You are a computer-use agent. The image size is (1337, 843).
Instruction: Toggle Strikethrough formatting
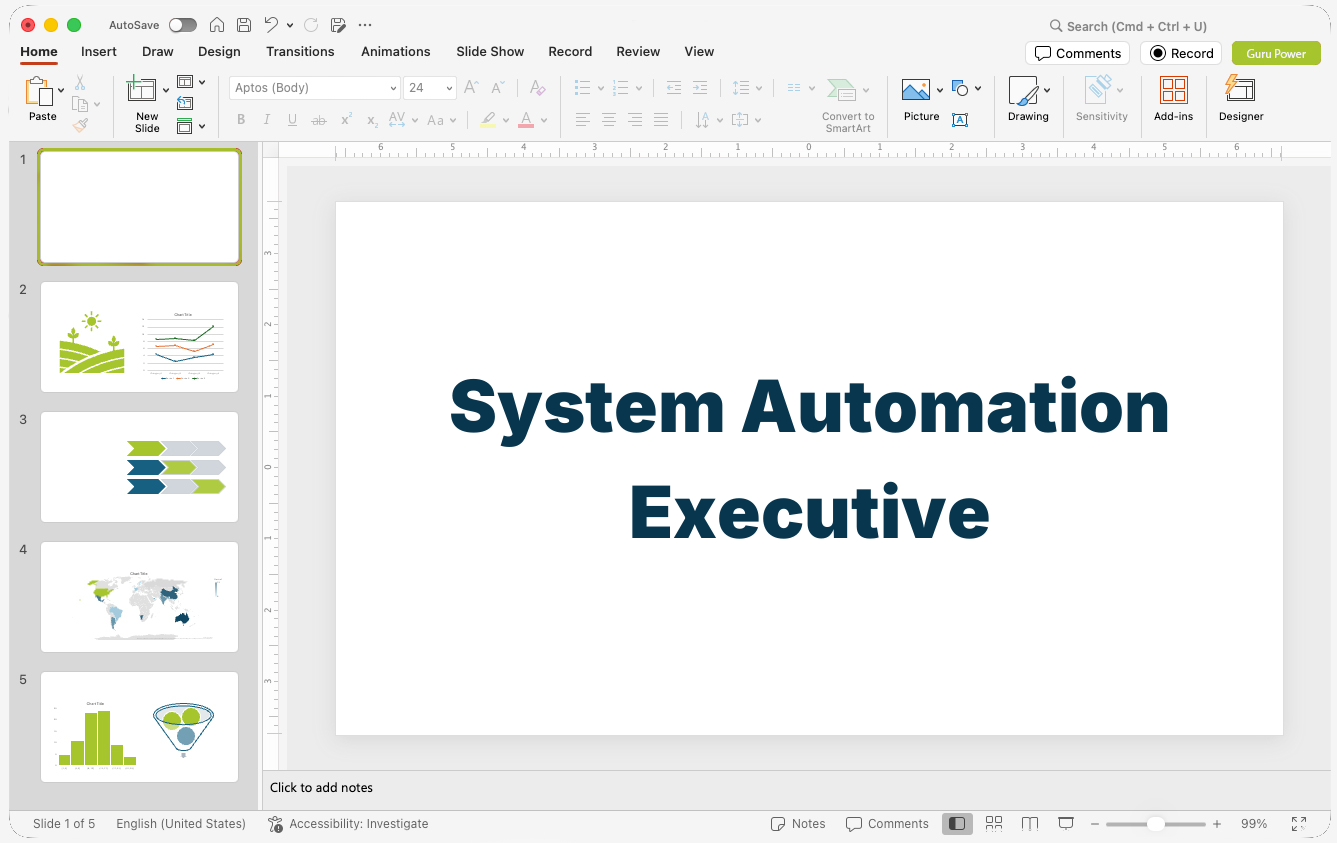coord(319,120)
